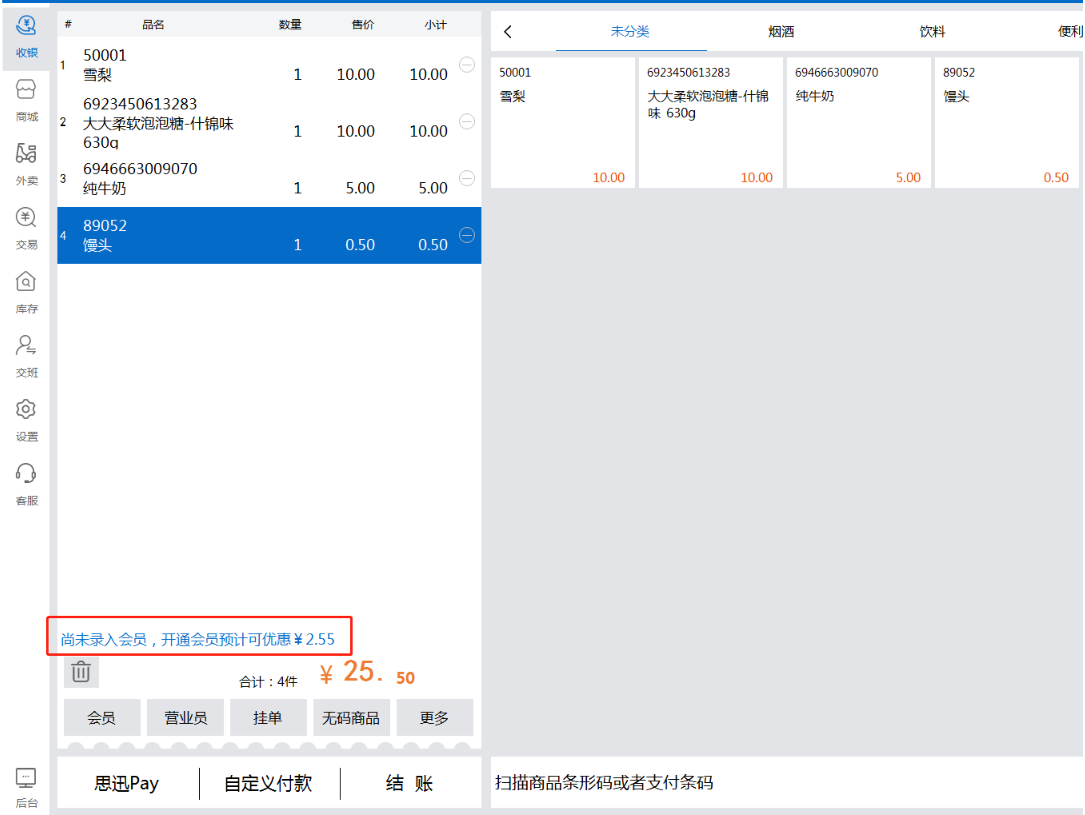Switch to the 便利 category tab
Image resolution: width=1085 pixels, height=815 pixels.
(x=1070, y=32)
